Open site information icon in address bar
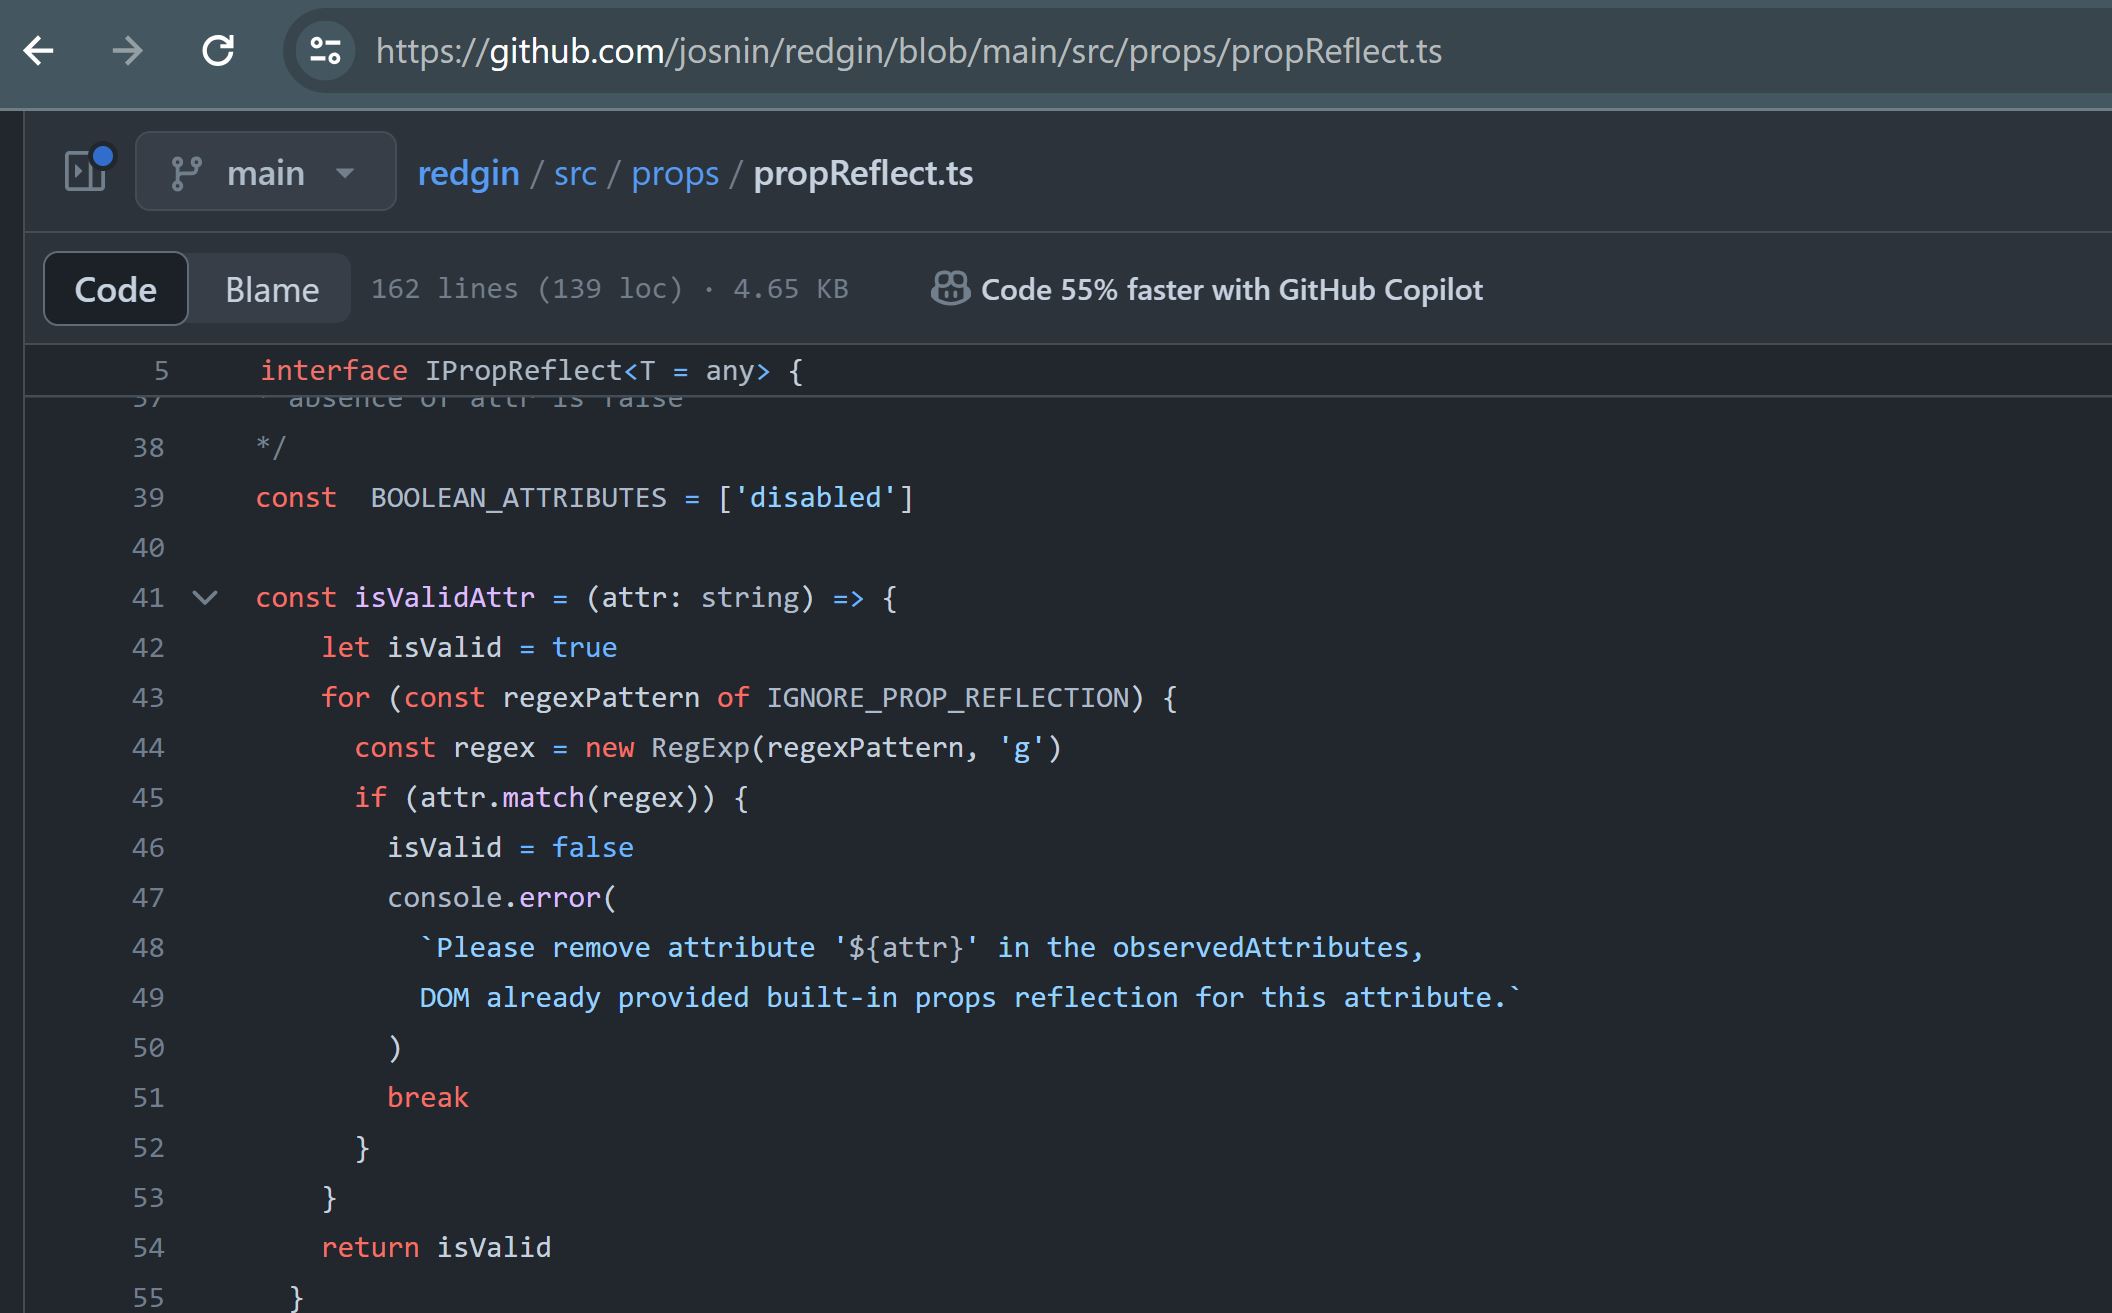2112x1313 pixels. (x=326, y=51)
